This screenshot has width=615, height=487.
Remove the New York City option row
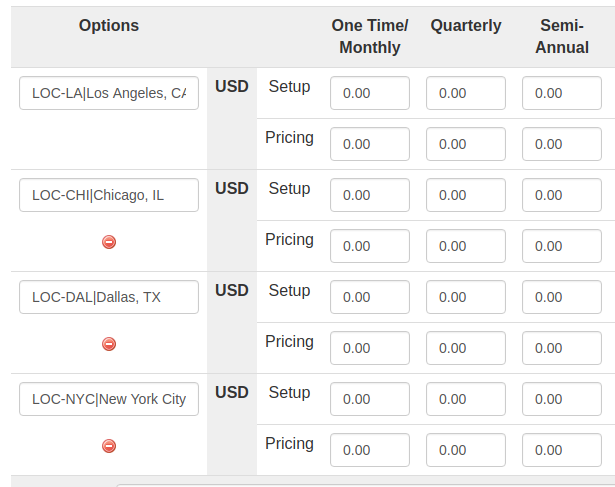[109, 446]
